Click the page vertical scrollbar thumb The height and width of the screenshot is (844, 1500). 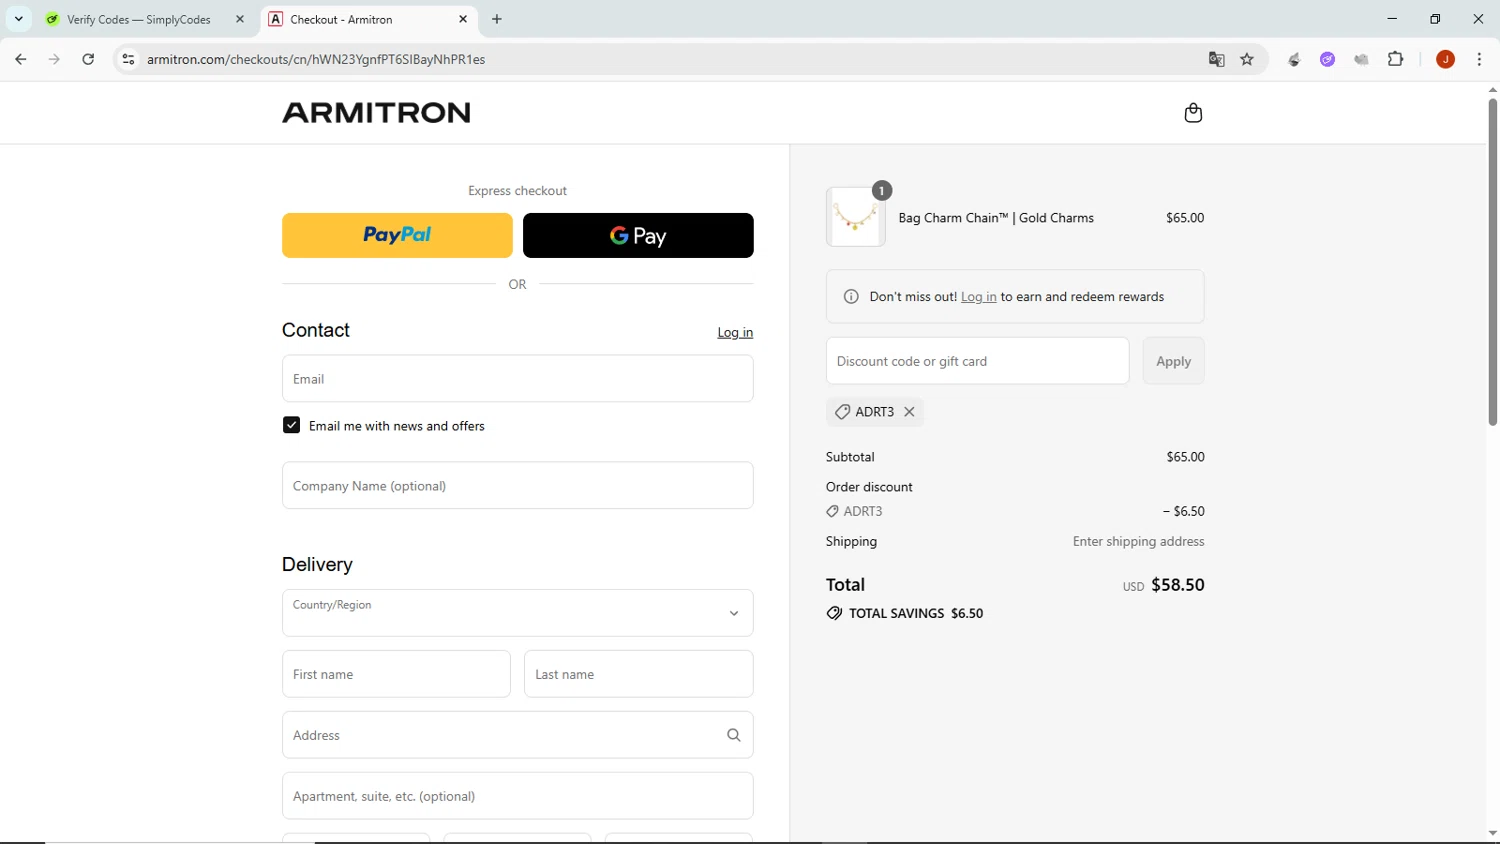[1492, 262]
